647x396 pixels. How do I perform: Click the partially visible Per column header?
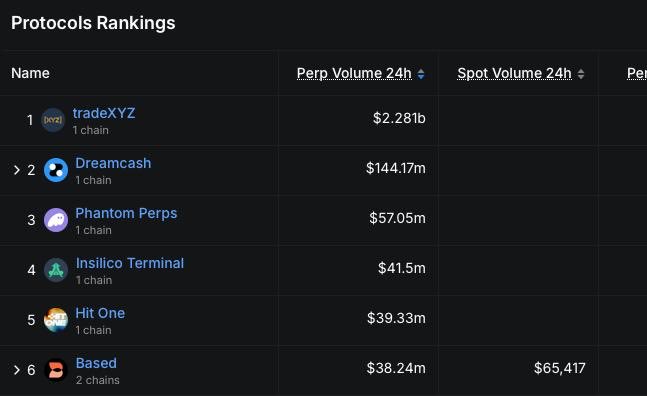click(x=637, y=73)
